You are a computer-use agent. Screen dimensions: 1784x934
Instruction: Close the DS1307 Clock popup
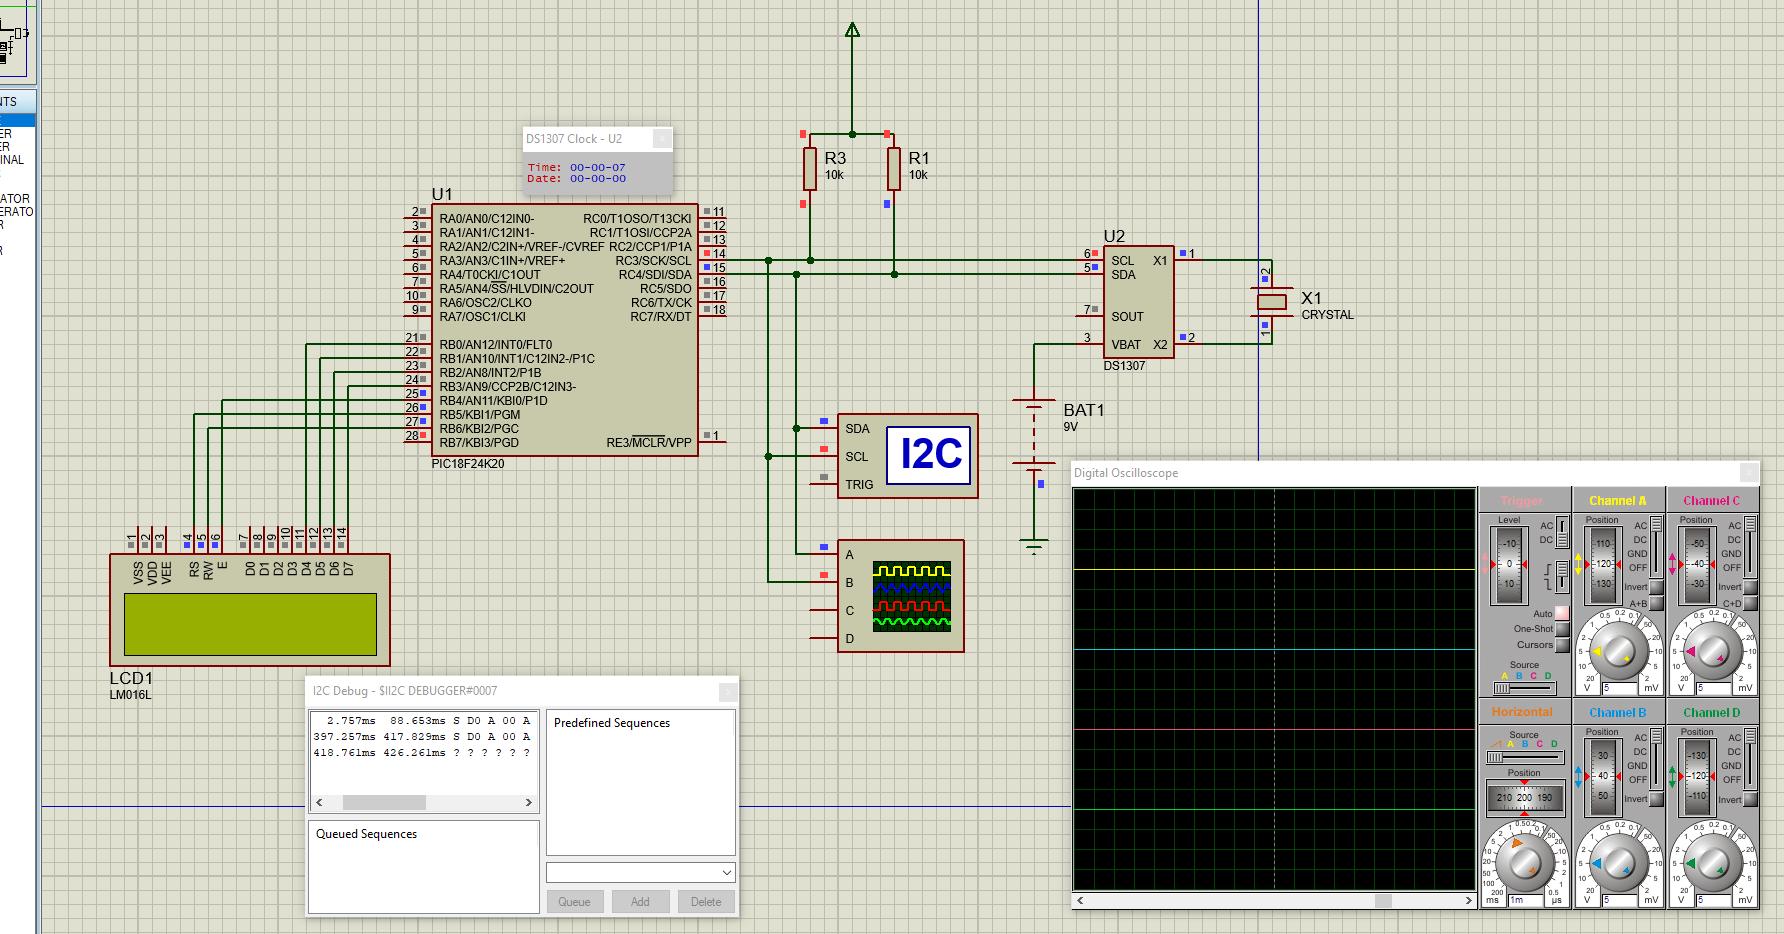pyautogui.click(x=662, y=139)
